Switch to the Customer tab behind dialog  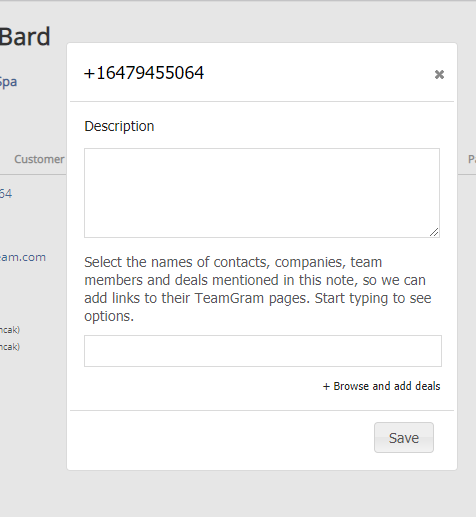point(39,159)
